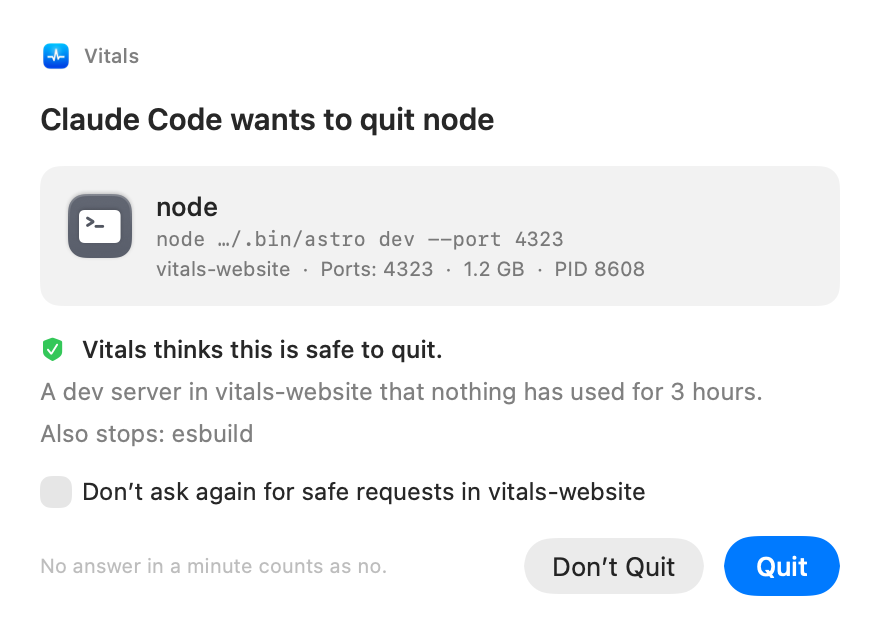Click the Vitals app name label
The image size is (880, 636).
pos(112,56)
